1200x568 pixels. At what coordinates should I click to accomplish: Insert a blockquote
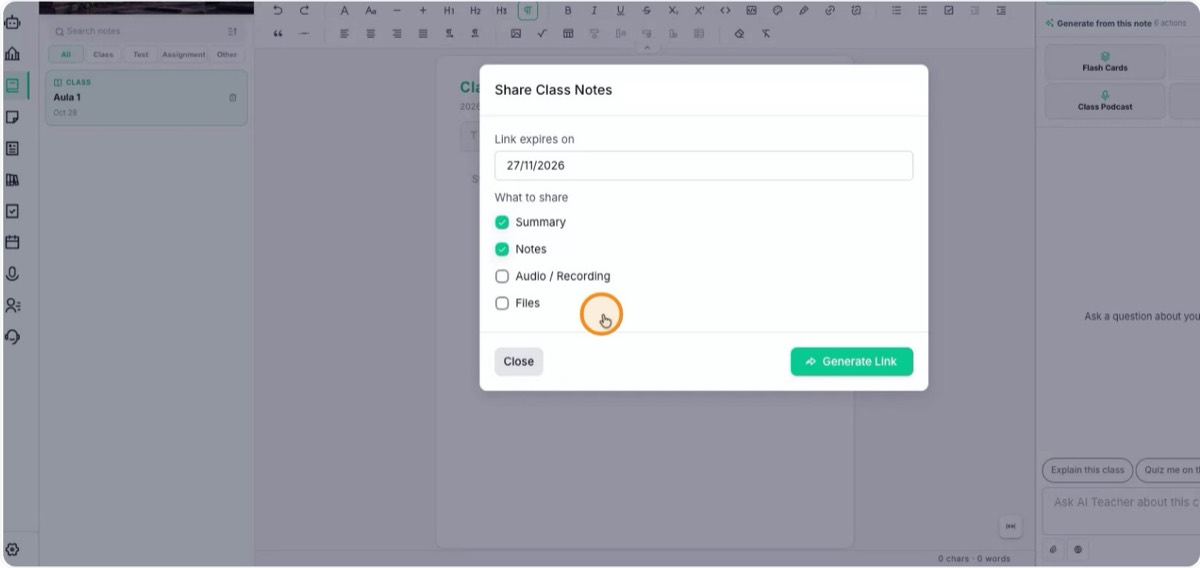[278, 33]
